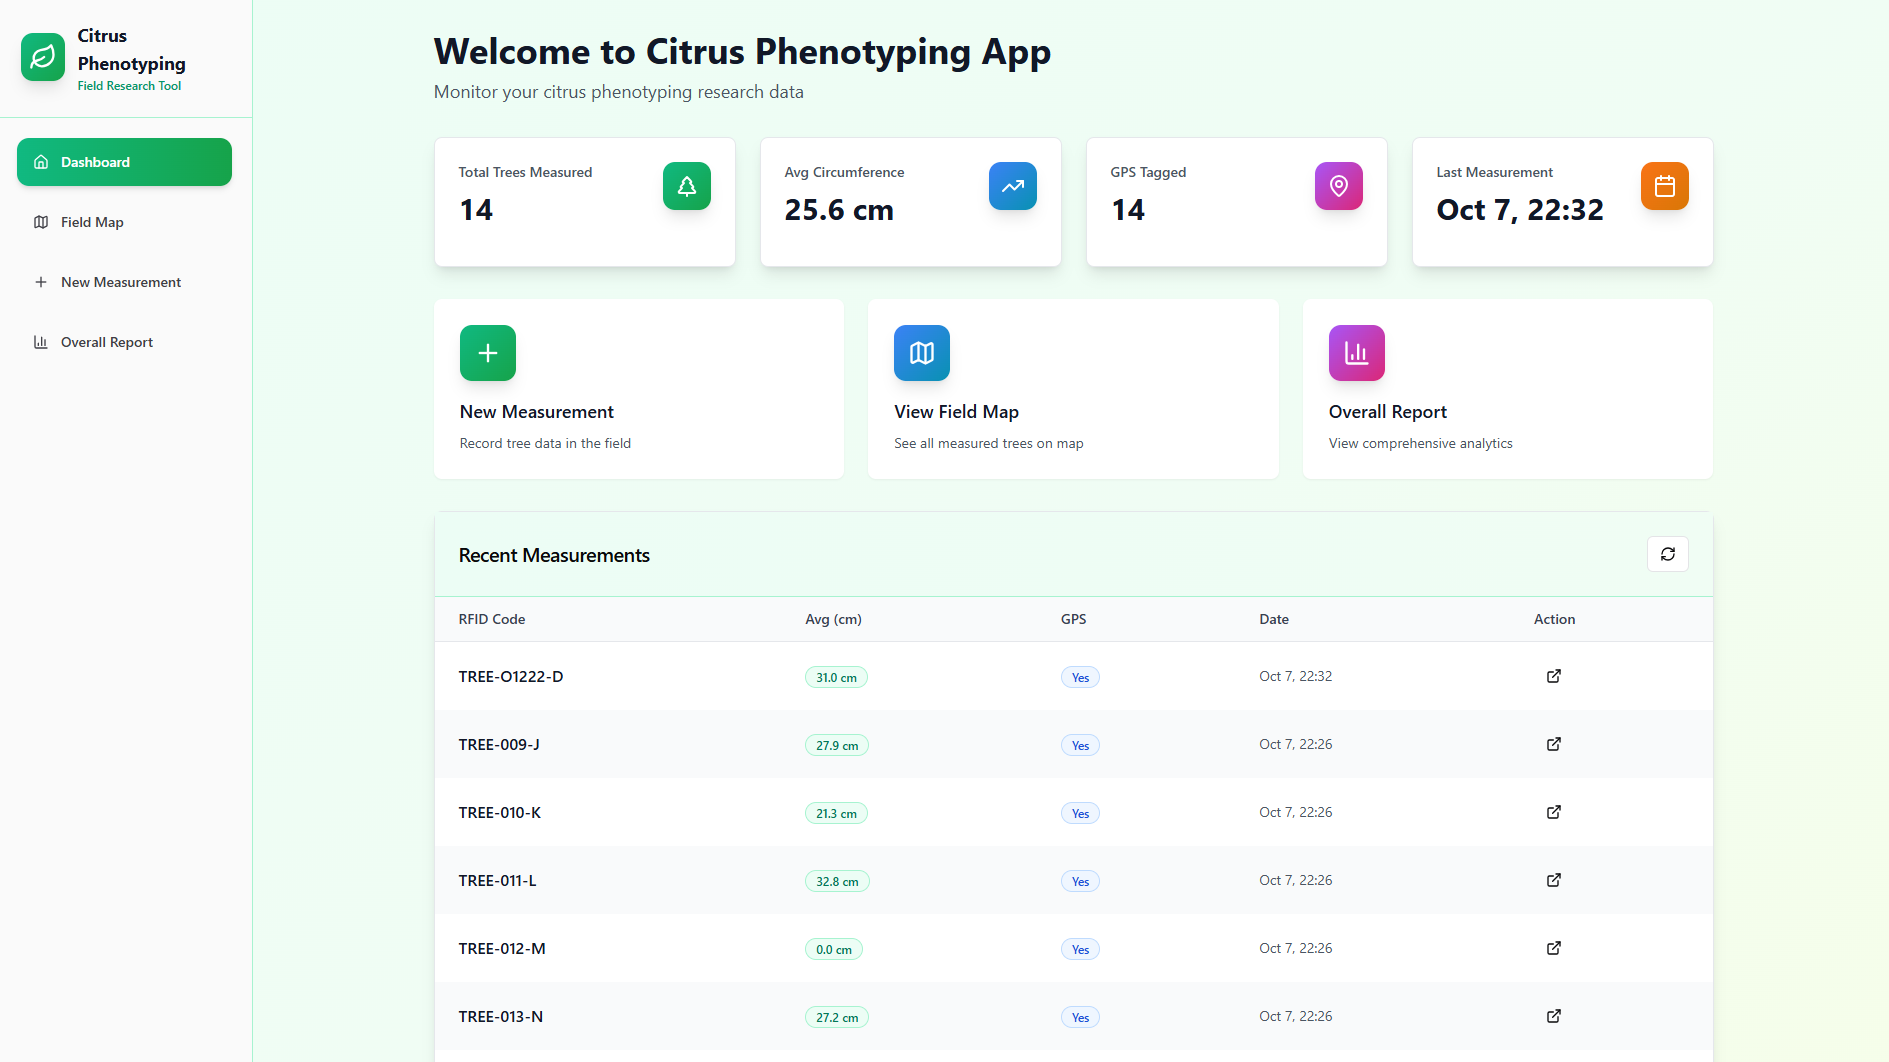The height and width of the screenshot is (1062, 1889).
Task: Open details for TREE-010-K row
Action: (1554, 812)
